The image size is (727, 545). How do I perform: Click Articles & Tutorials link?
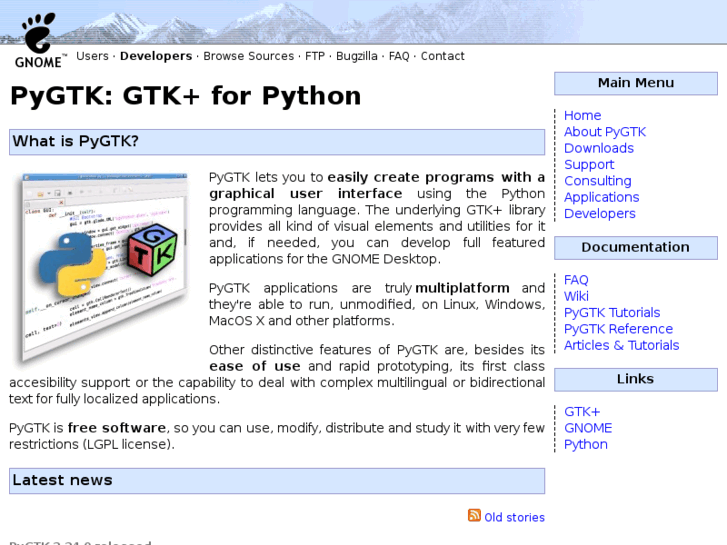coord(621,346)
